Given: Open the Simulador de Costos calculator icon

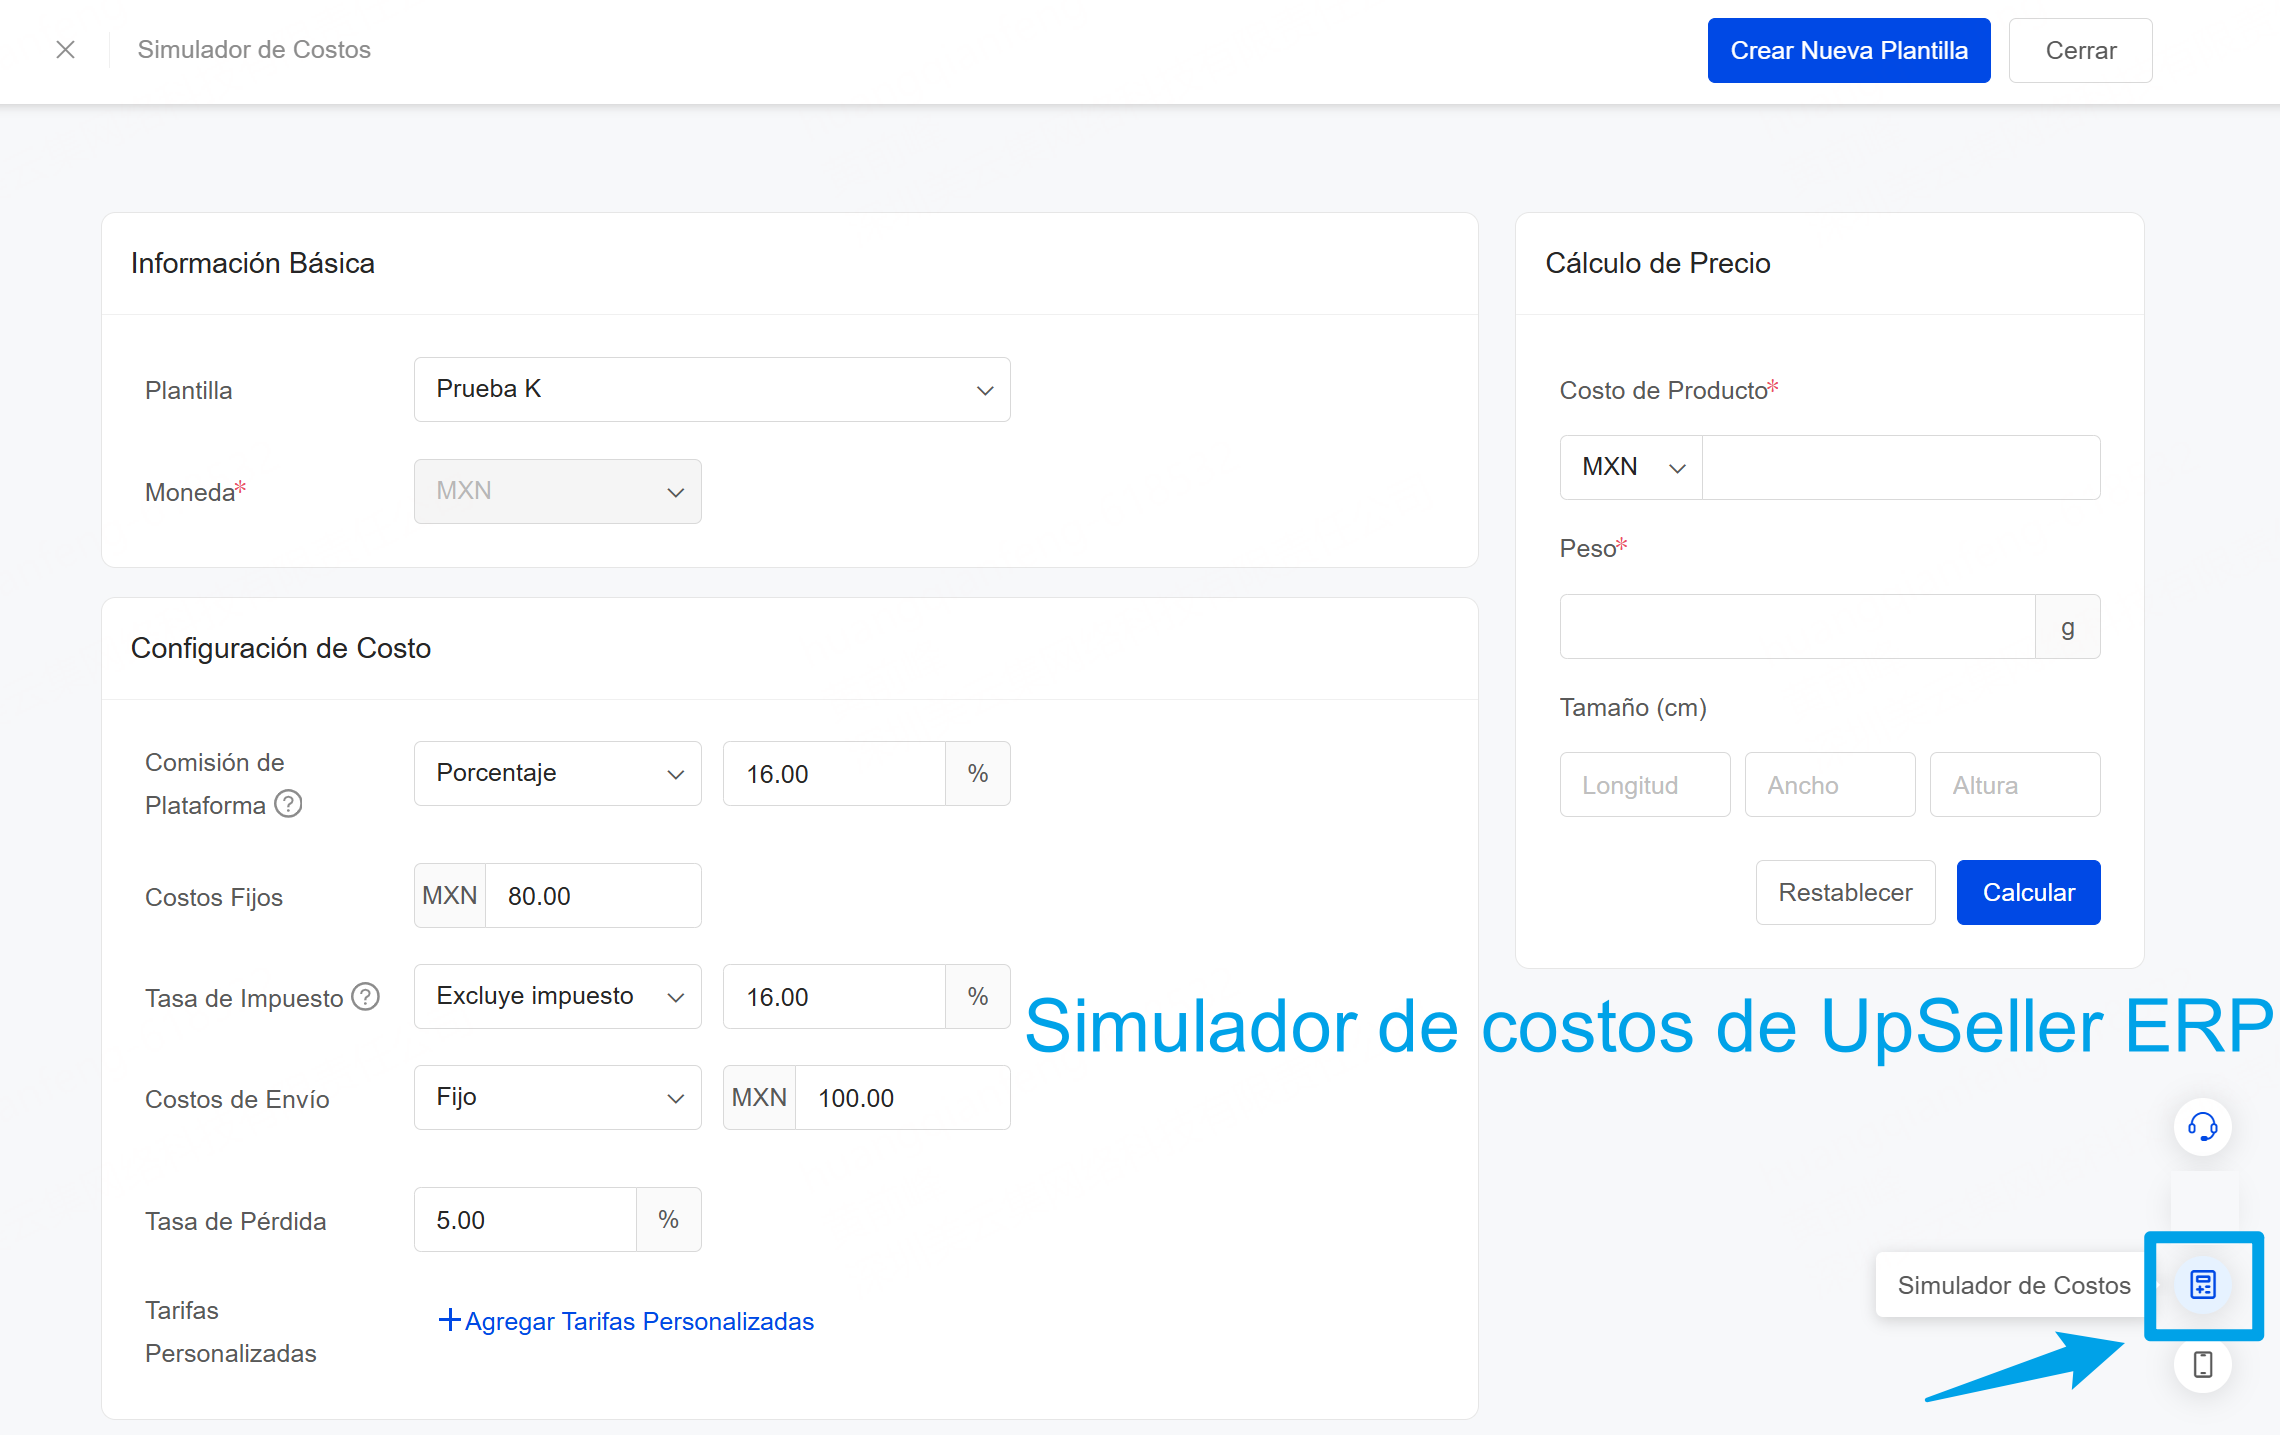Looking at the screenshot, I should (x=2203, y=1285).
